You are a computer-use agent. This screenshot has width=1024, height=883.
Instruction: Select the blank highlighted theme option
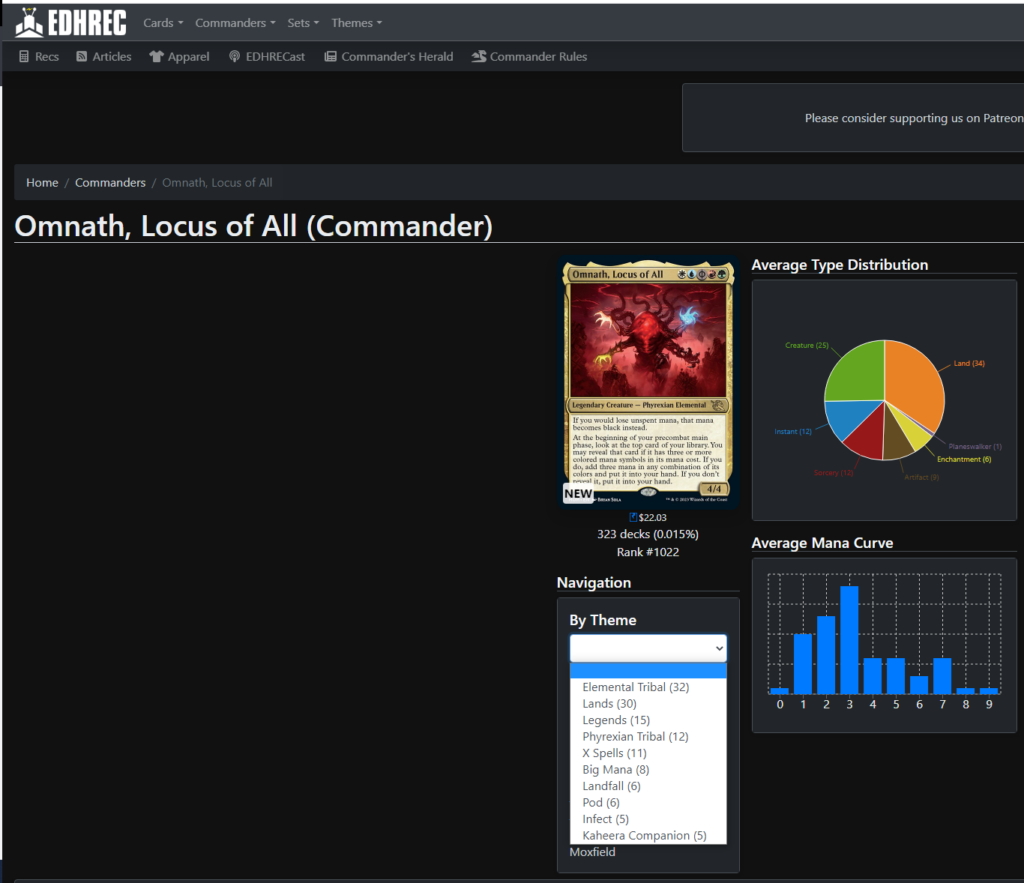point(648,671)
